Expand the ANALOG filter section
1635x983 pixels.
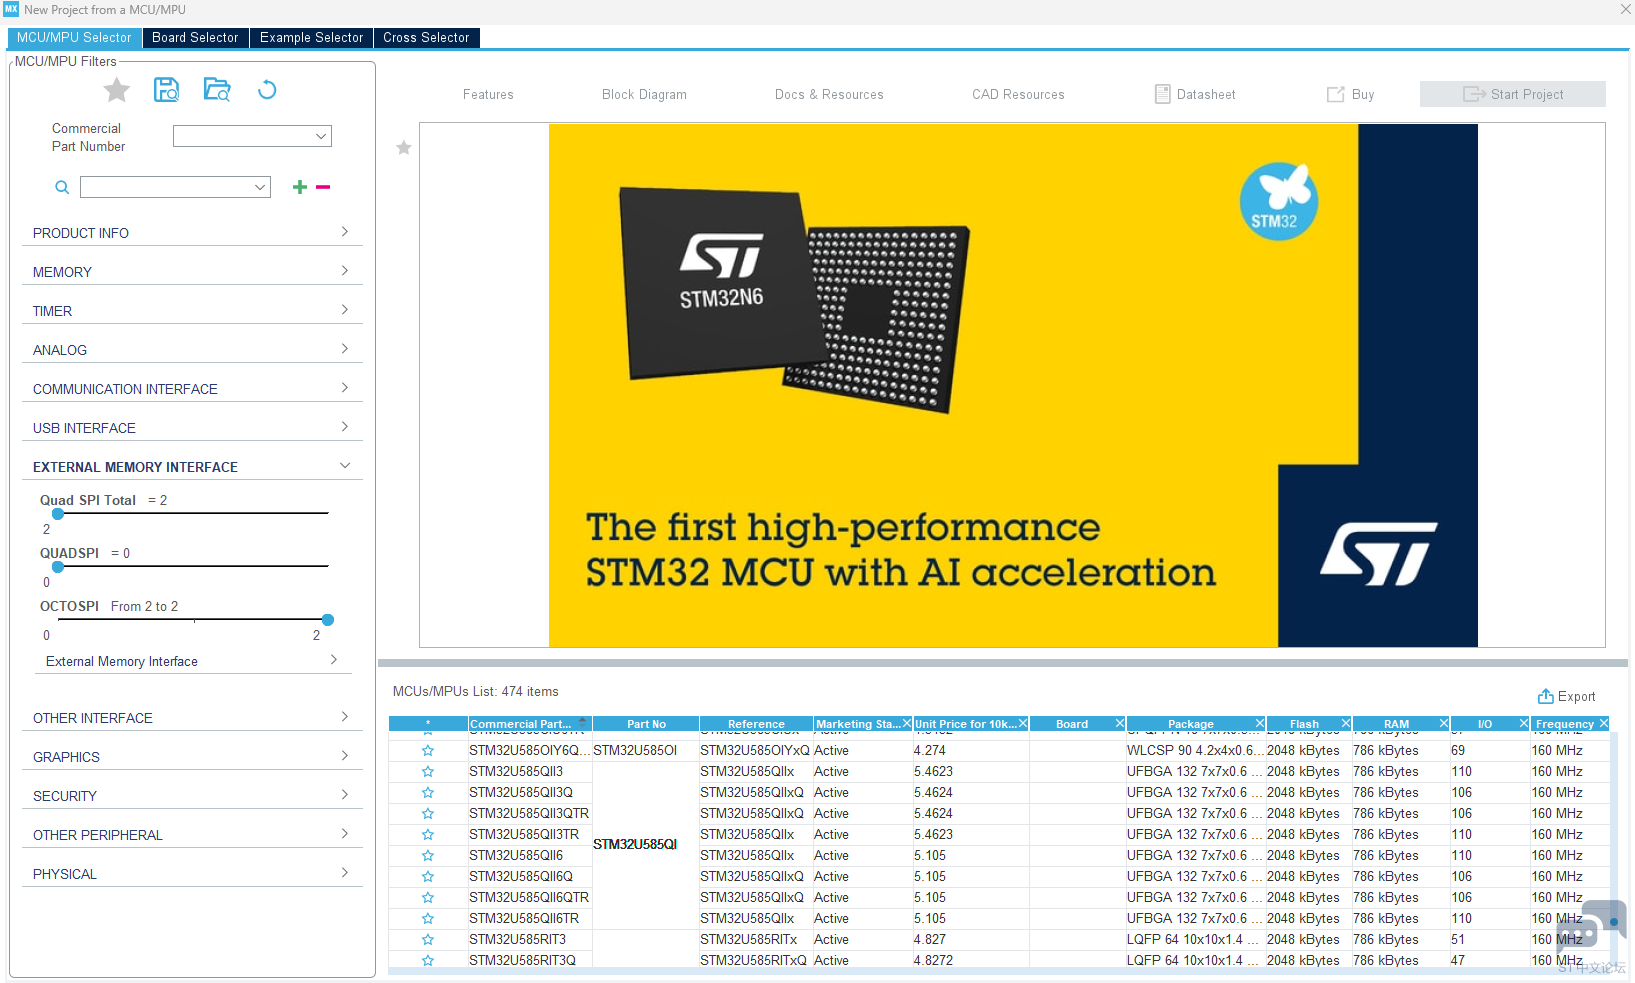tap(192, 349)
